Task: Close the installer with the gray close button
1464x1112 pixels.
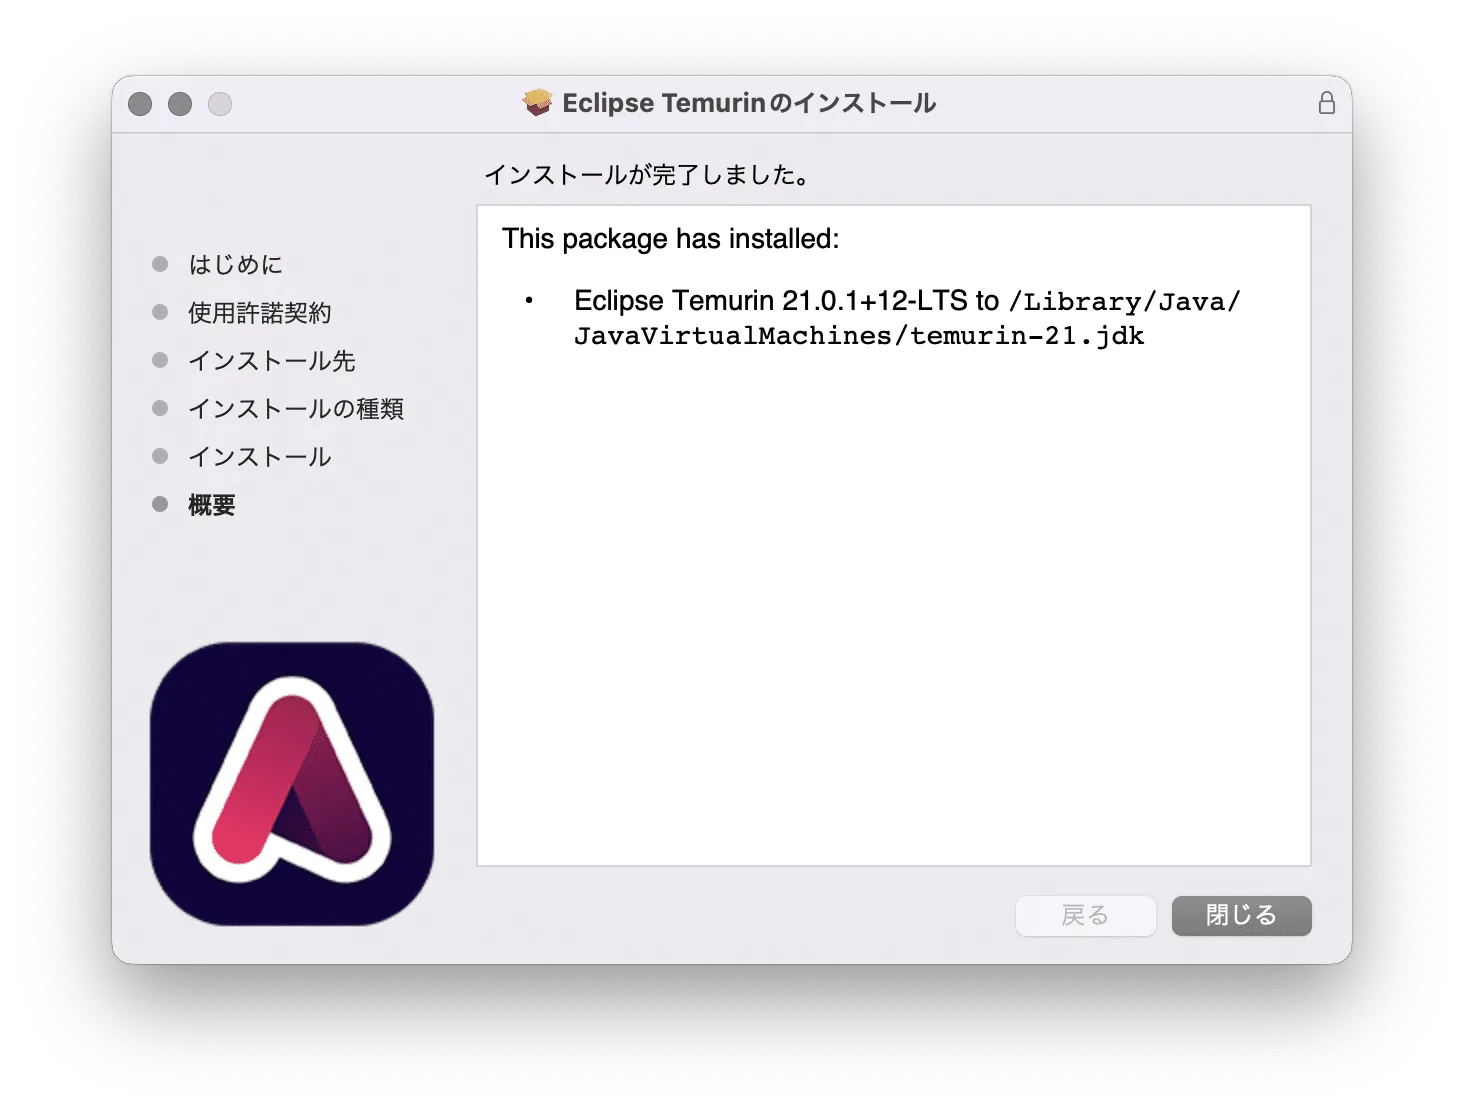Action: click(140, 104)
